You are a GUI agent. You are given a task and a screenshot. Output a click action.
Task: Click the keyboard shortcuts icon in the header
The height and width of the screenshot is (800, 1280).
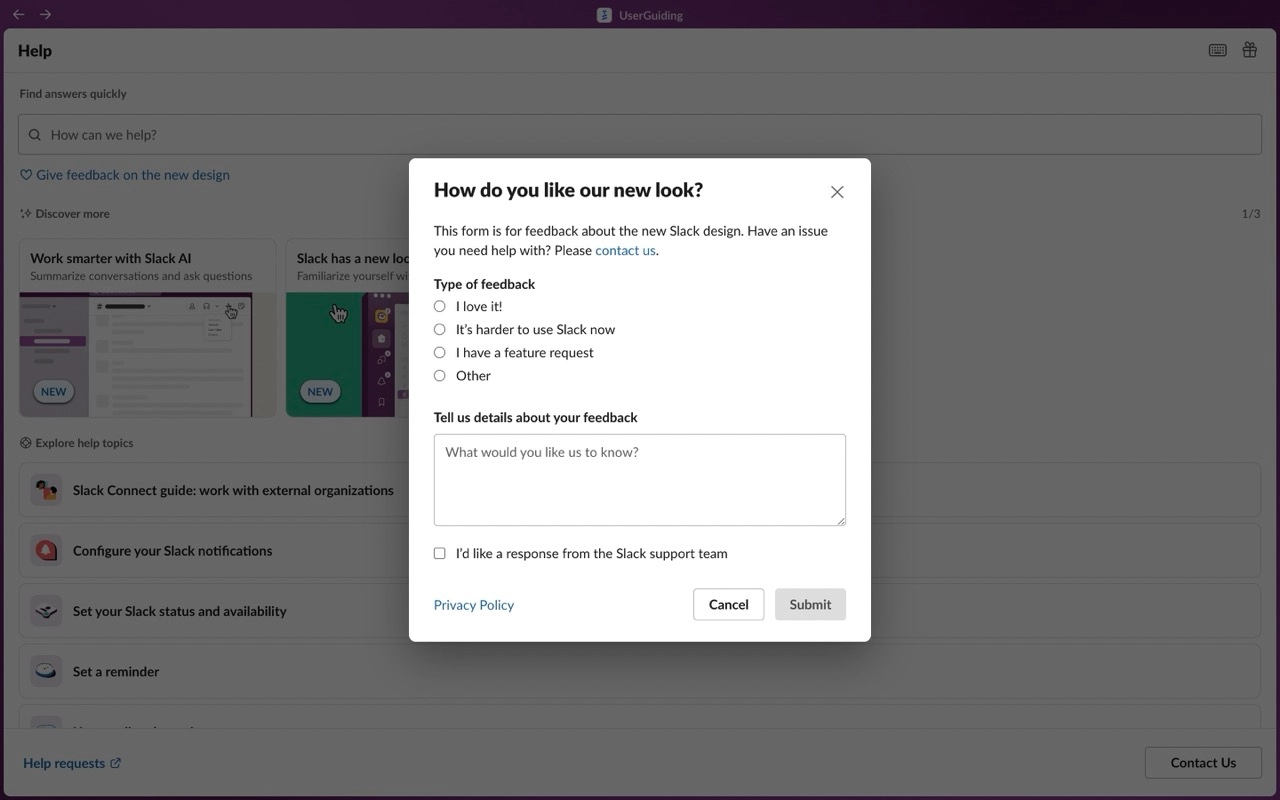1217,49
